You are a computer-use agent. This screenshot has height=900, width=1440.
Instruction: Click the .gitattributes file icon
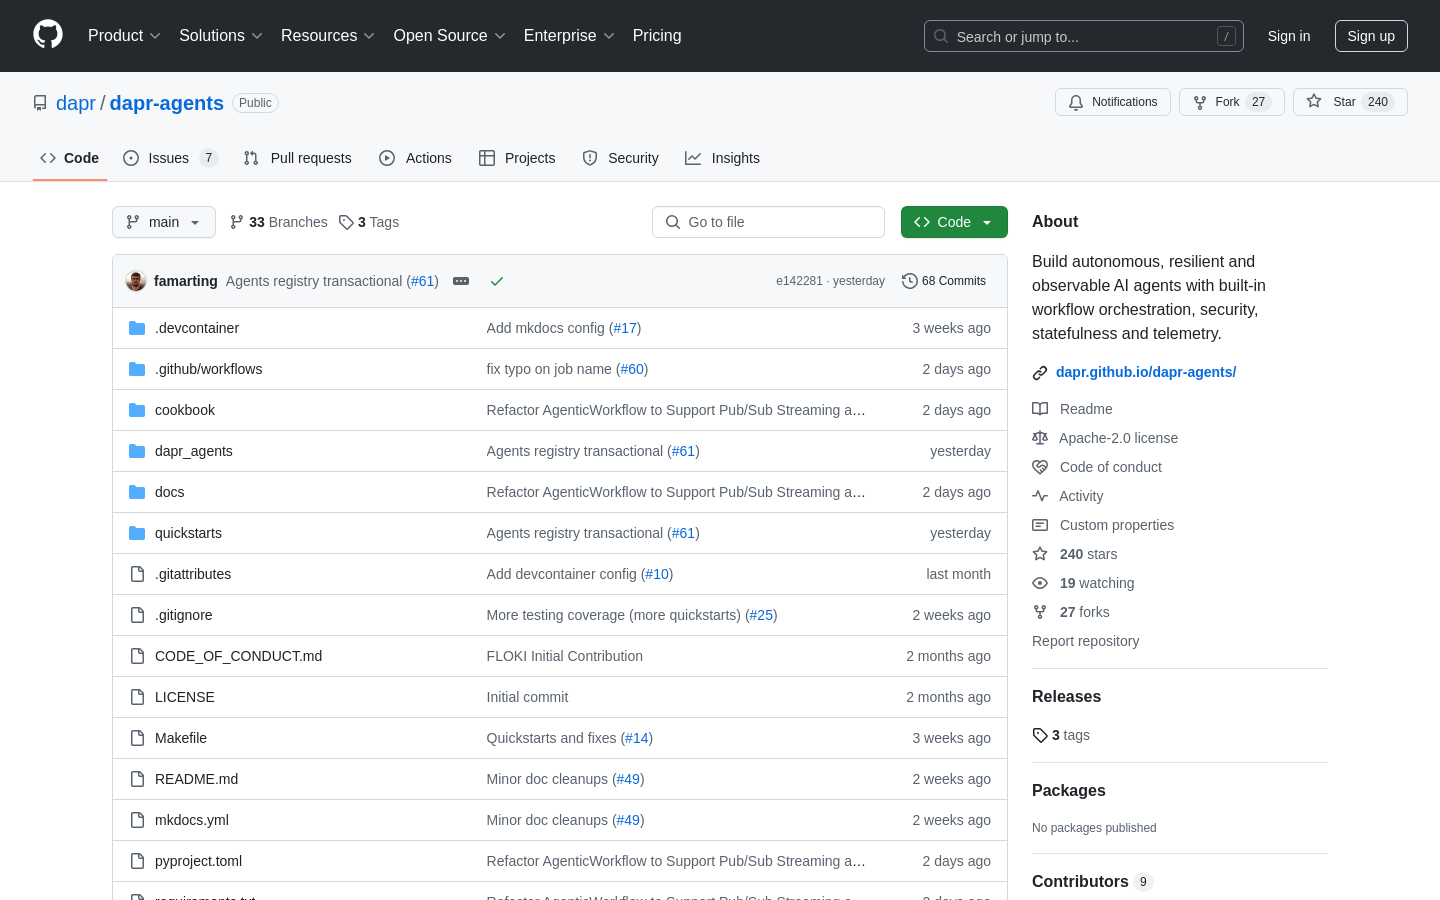point(137,574)
